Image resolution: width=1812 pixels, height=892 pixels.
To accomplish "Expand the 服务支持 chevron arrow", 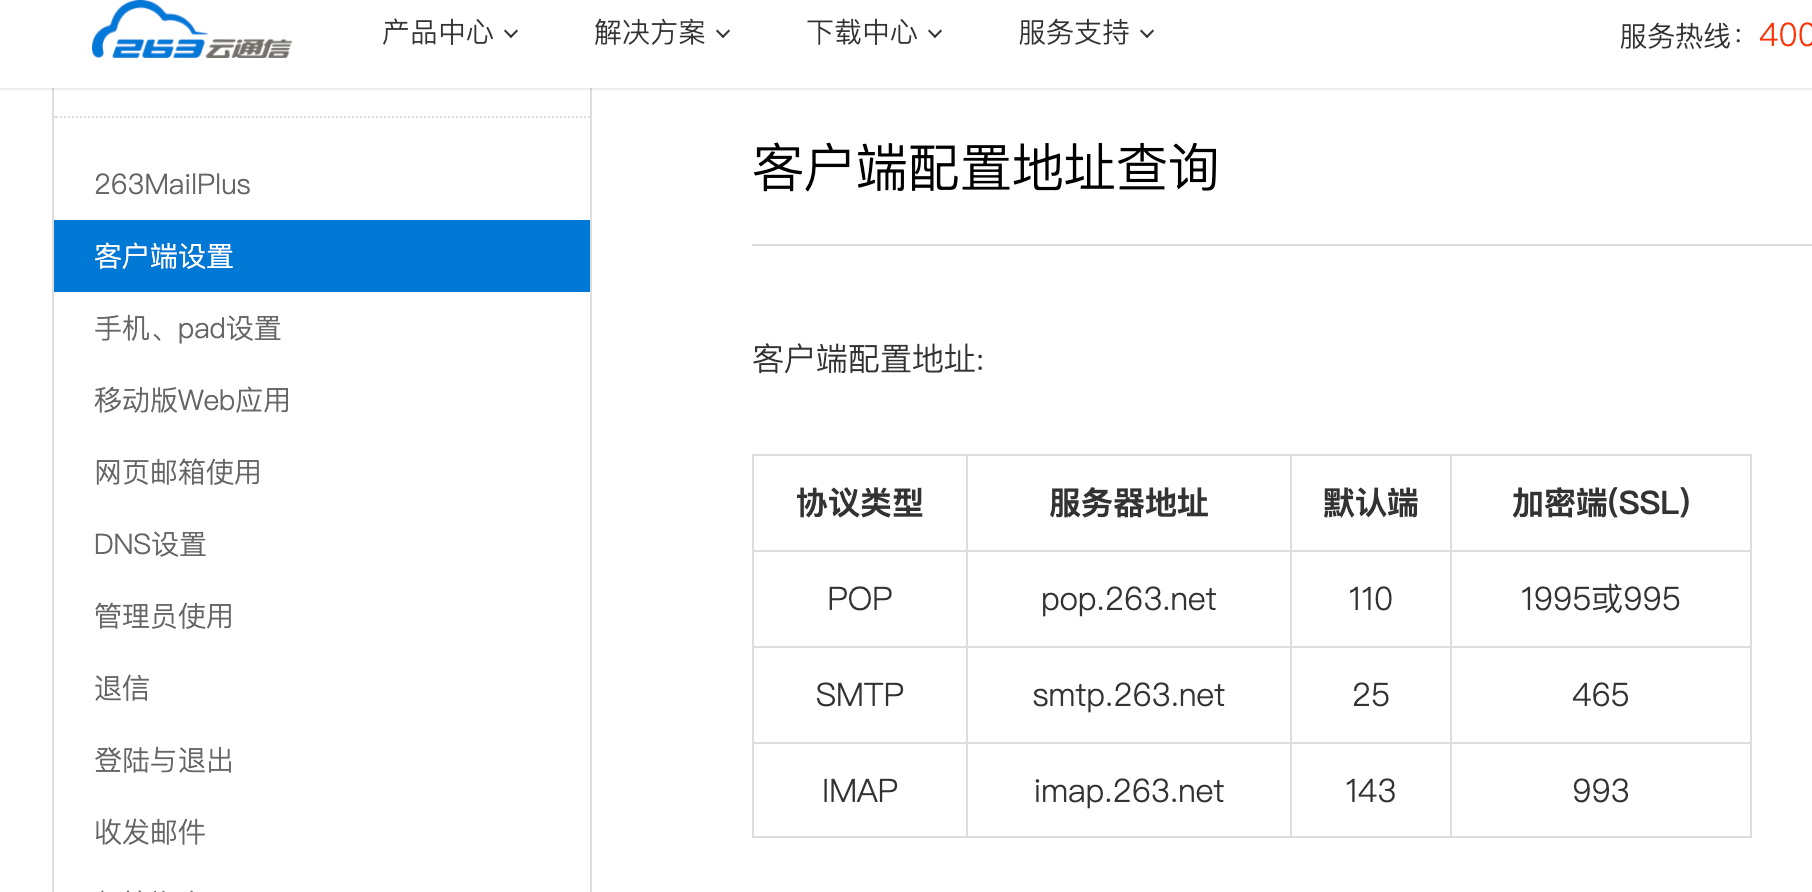I will [1147, 34].
